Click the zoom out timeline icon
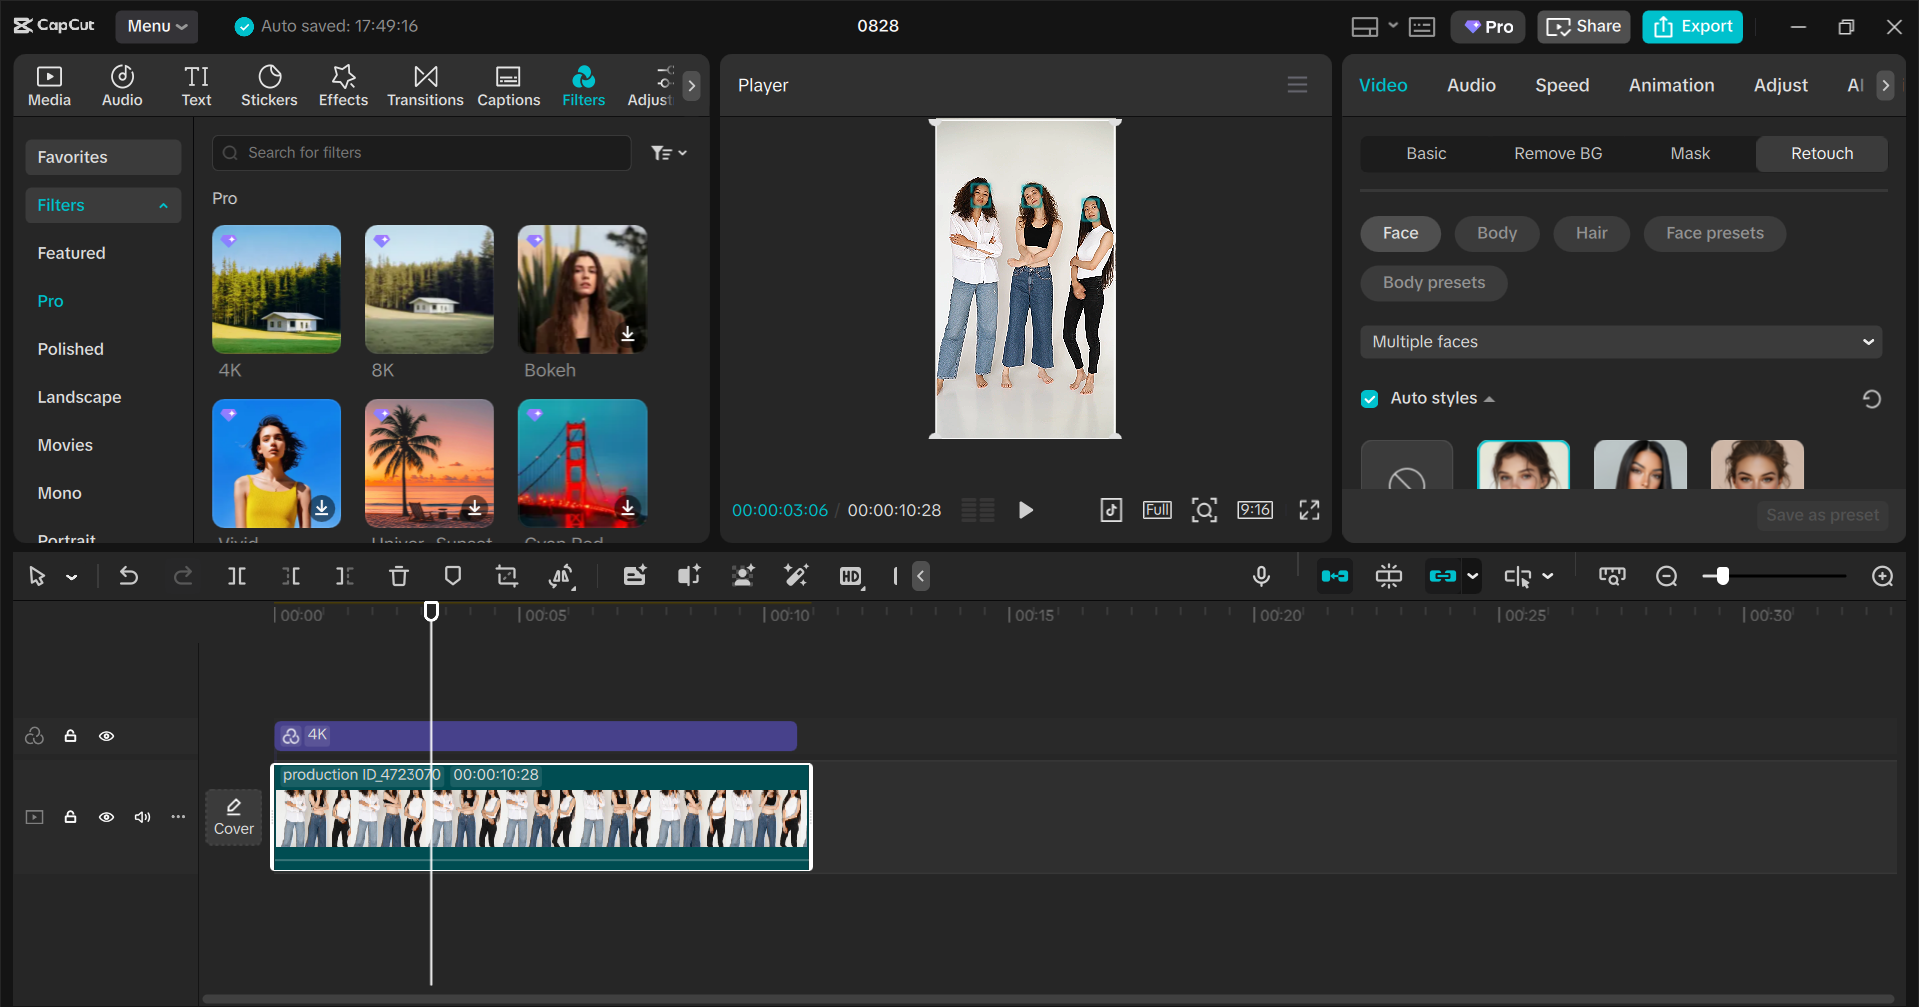The height and width of the screenshot is (1007, 1919). pos(1666,576)
